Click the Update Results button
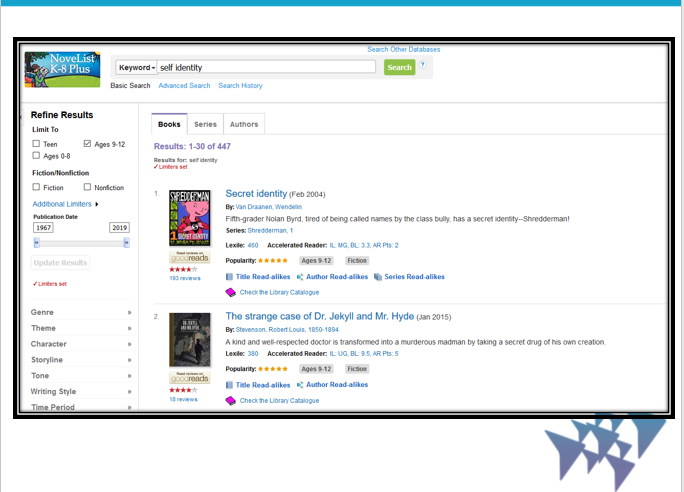The image size is (684, 492). [x=60, y=263]
